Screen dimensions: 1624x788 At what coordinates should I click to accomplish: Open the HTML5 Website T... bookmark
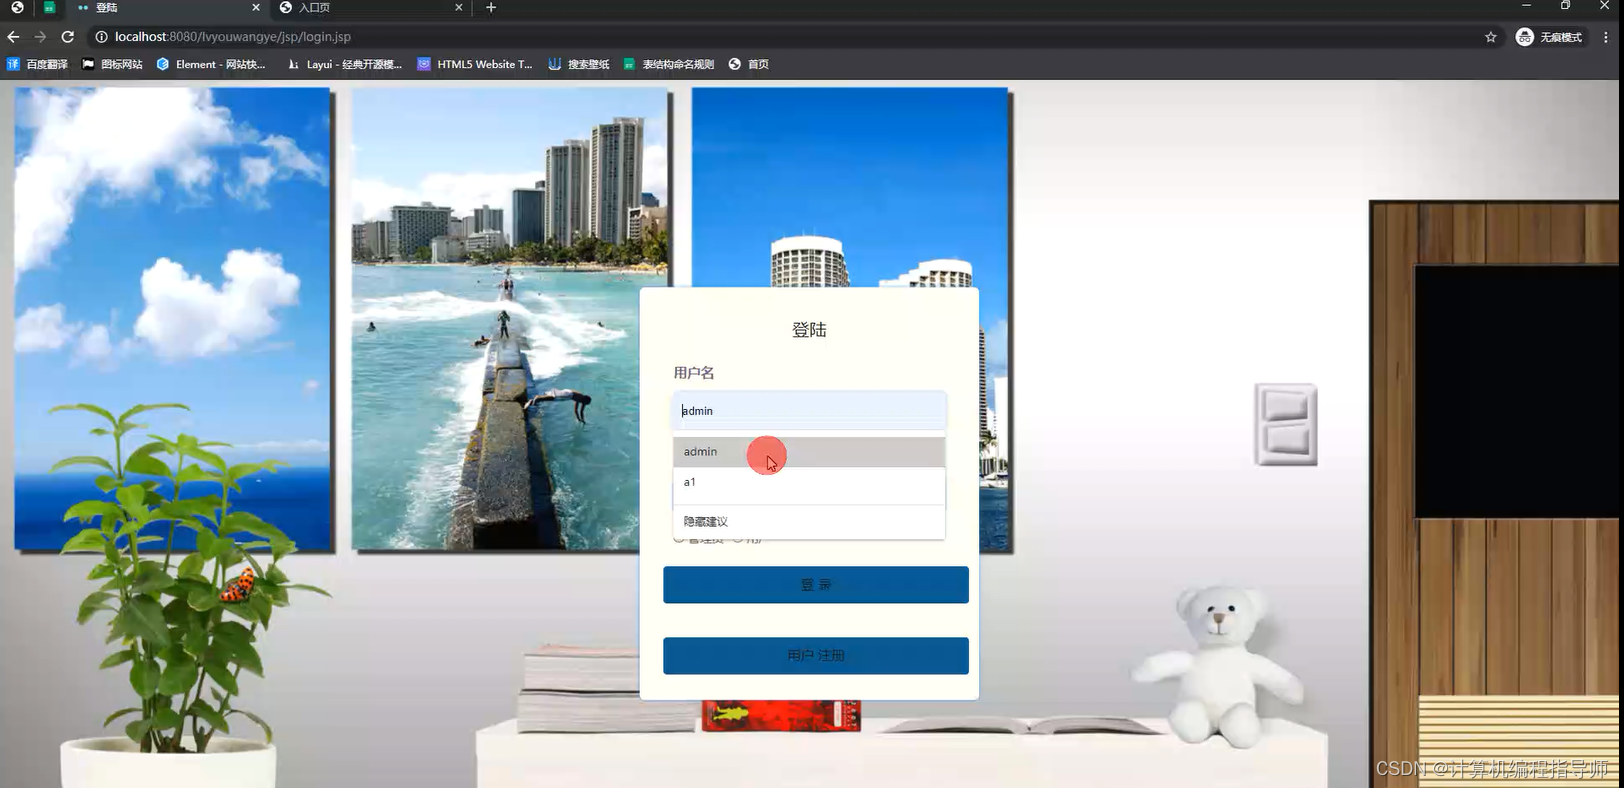pos(475,64)
